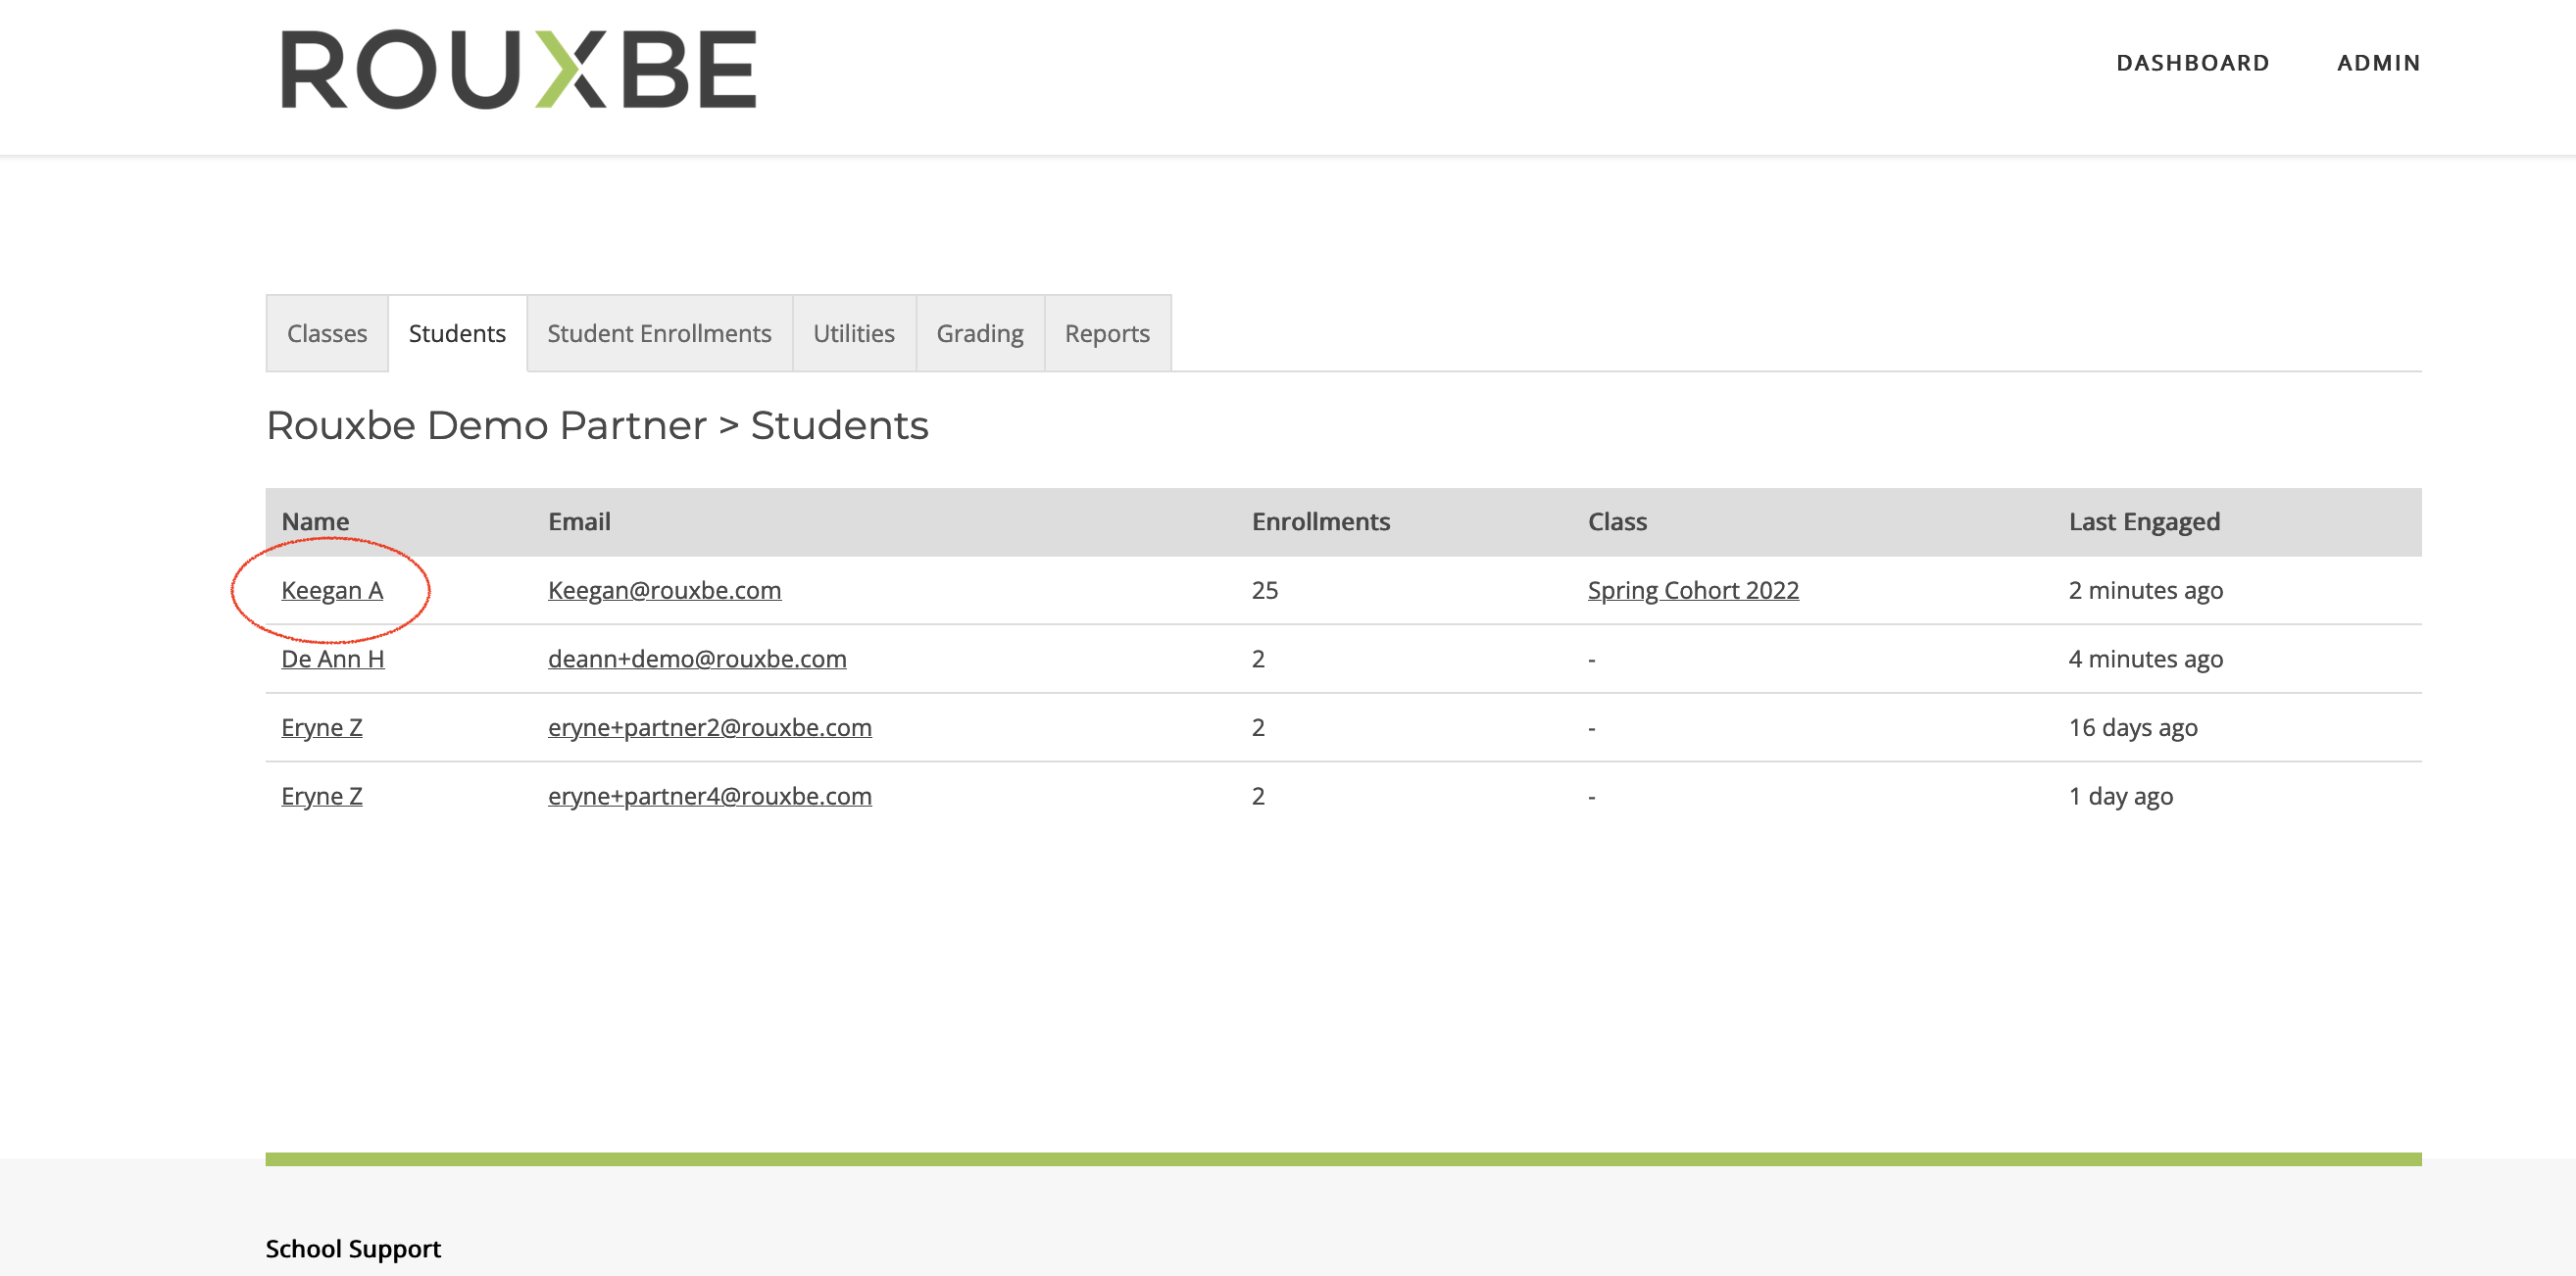Open student Keegan A's profile
Viewport: 2576px width, 1276px height.
332,590
